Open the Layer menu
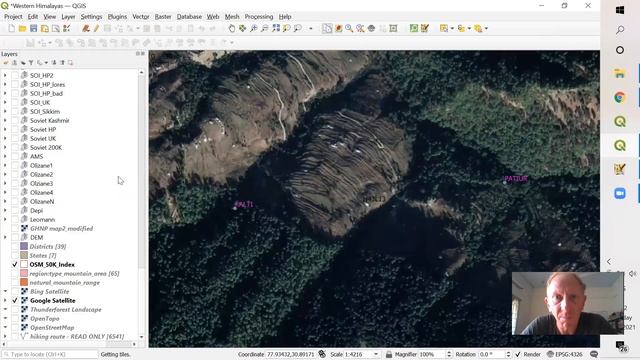The width and height of the screenshot is (640, 360). click(x=68, y=17)
